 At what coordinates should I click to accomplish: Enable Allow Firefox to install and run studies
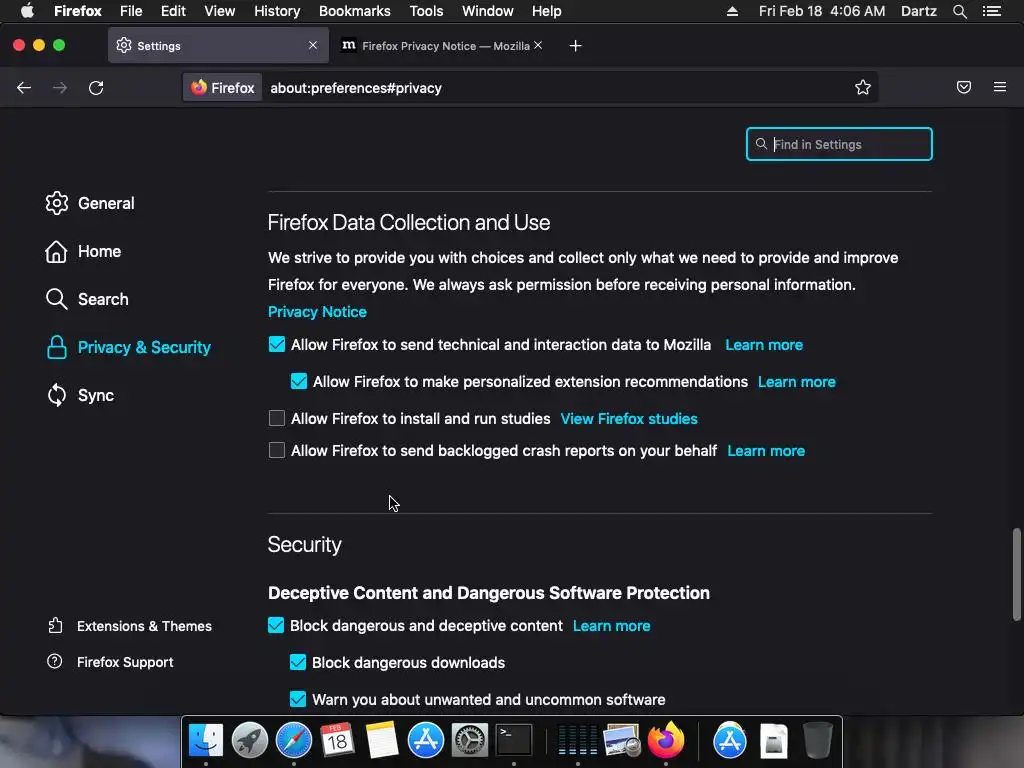[277, 418]
